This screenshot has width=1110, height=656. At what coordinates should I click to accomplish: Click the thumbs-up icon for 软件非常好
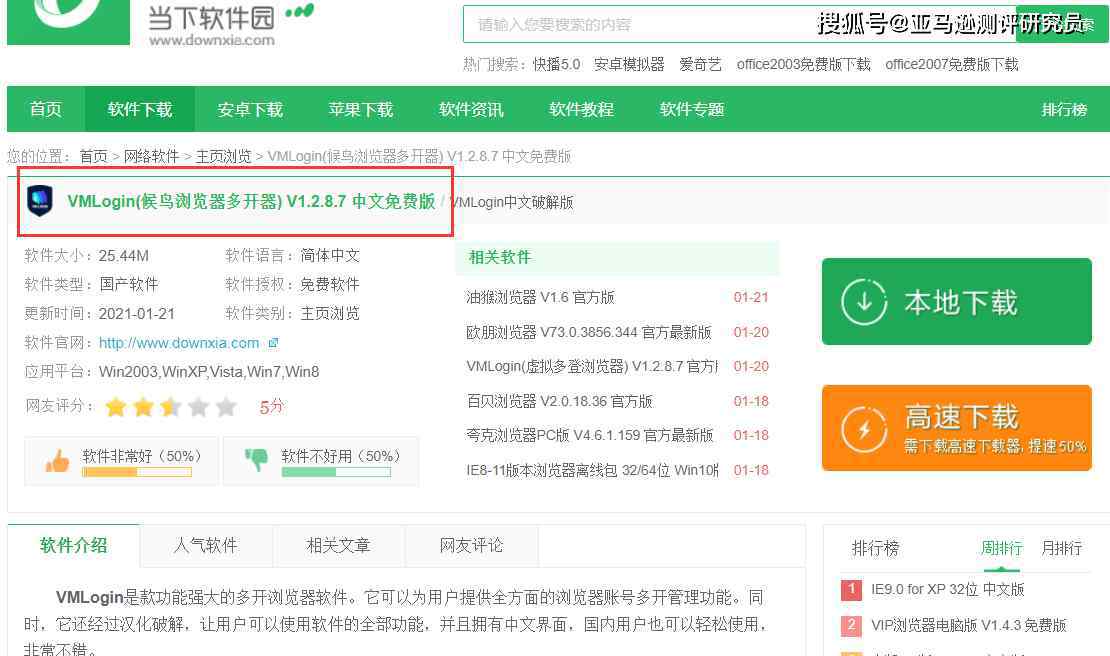(x=57, y=461)
